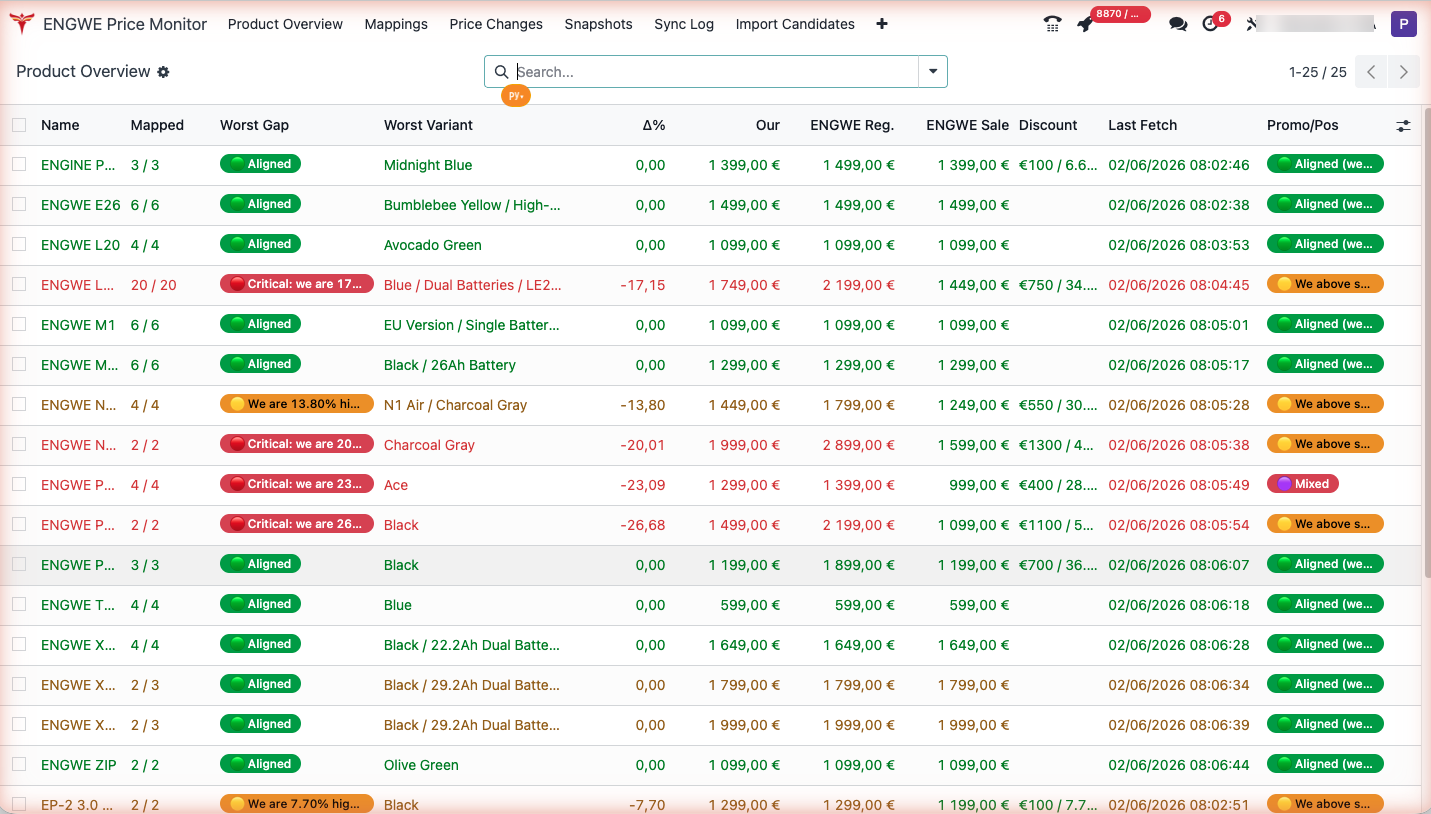Image resolution: width=1431 pixels, height=814 pixels.
Task: Open ENGWE E26 product row
Action: tap(710, 204)
